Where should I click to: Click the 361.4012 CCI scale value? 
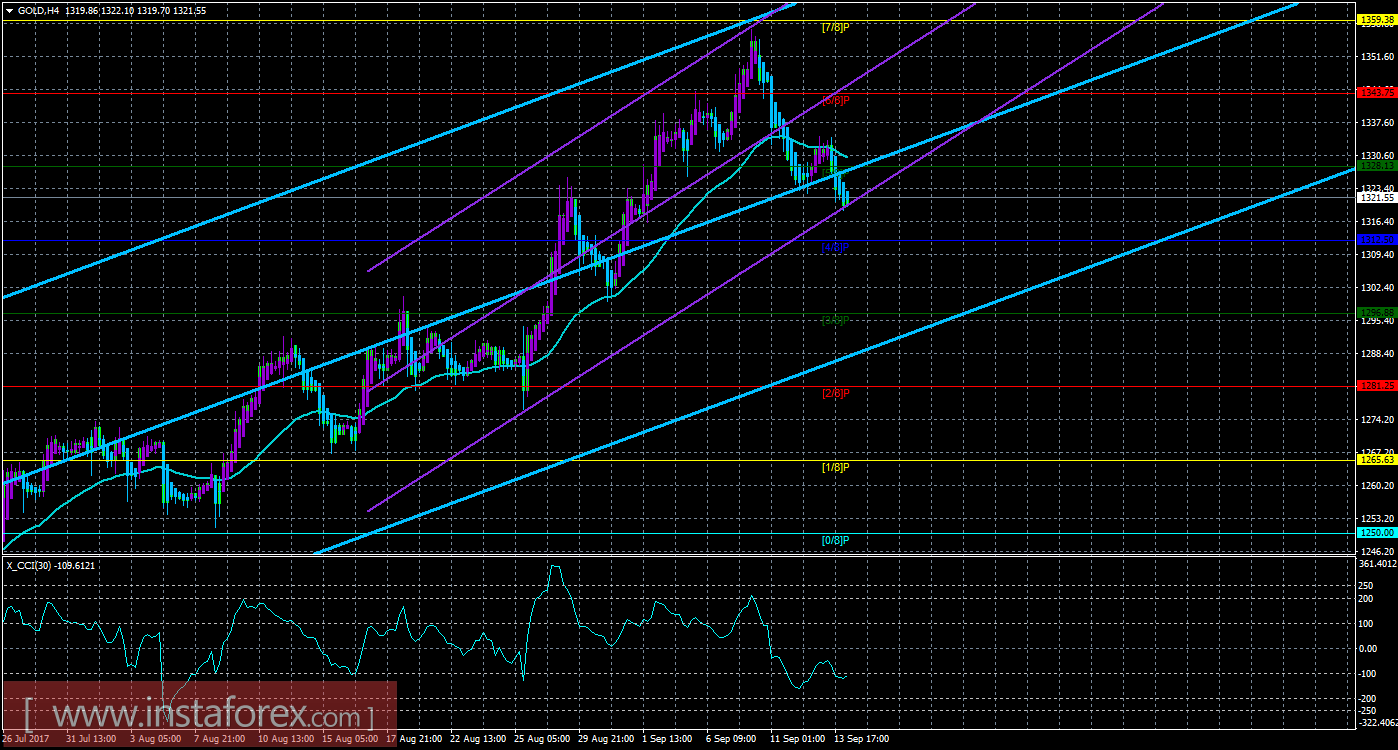[1377, 564]
